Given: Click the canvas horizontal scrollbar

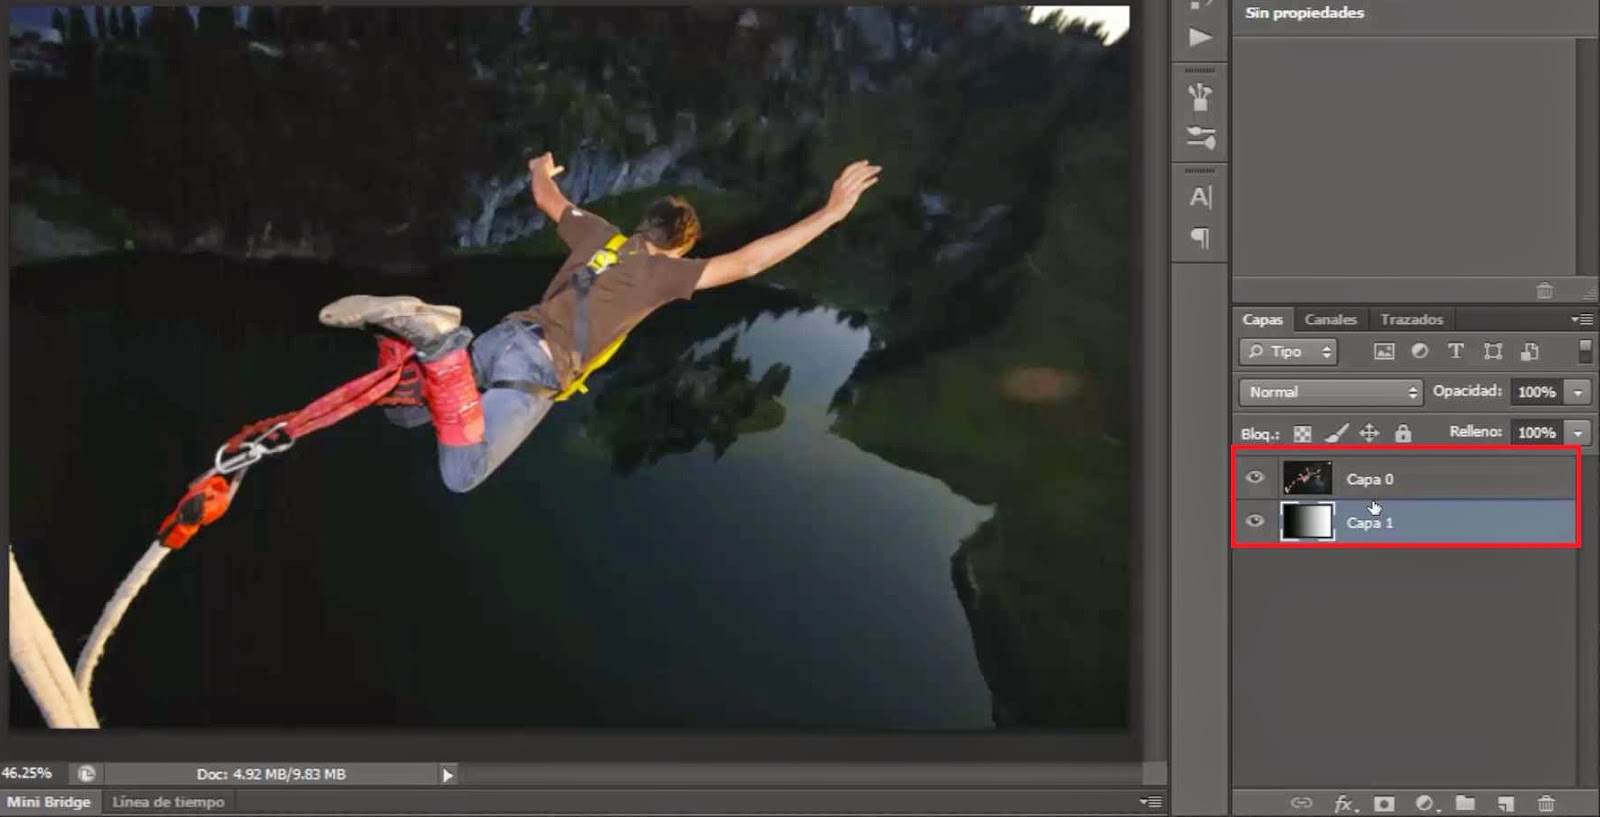Looking at the screenshot, I should [800, 774].
